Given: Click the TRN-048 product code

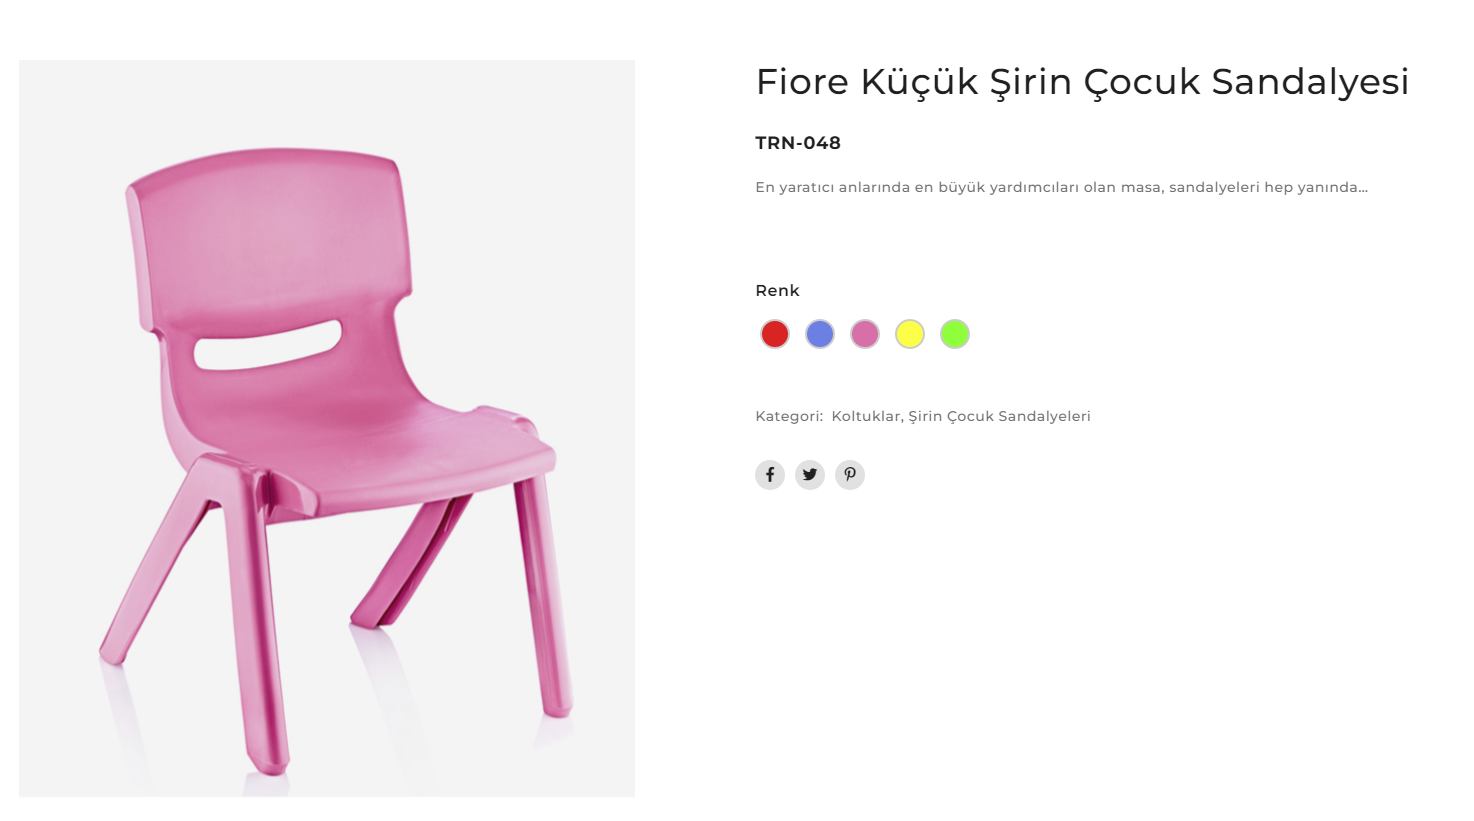Looking at the screenshot, I should click(798, 143).
